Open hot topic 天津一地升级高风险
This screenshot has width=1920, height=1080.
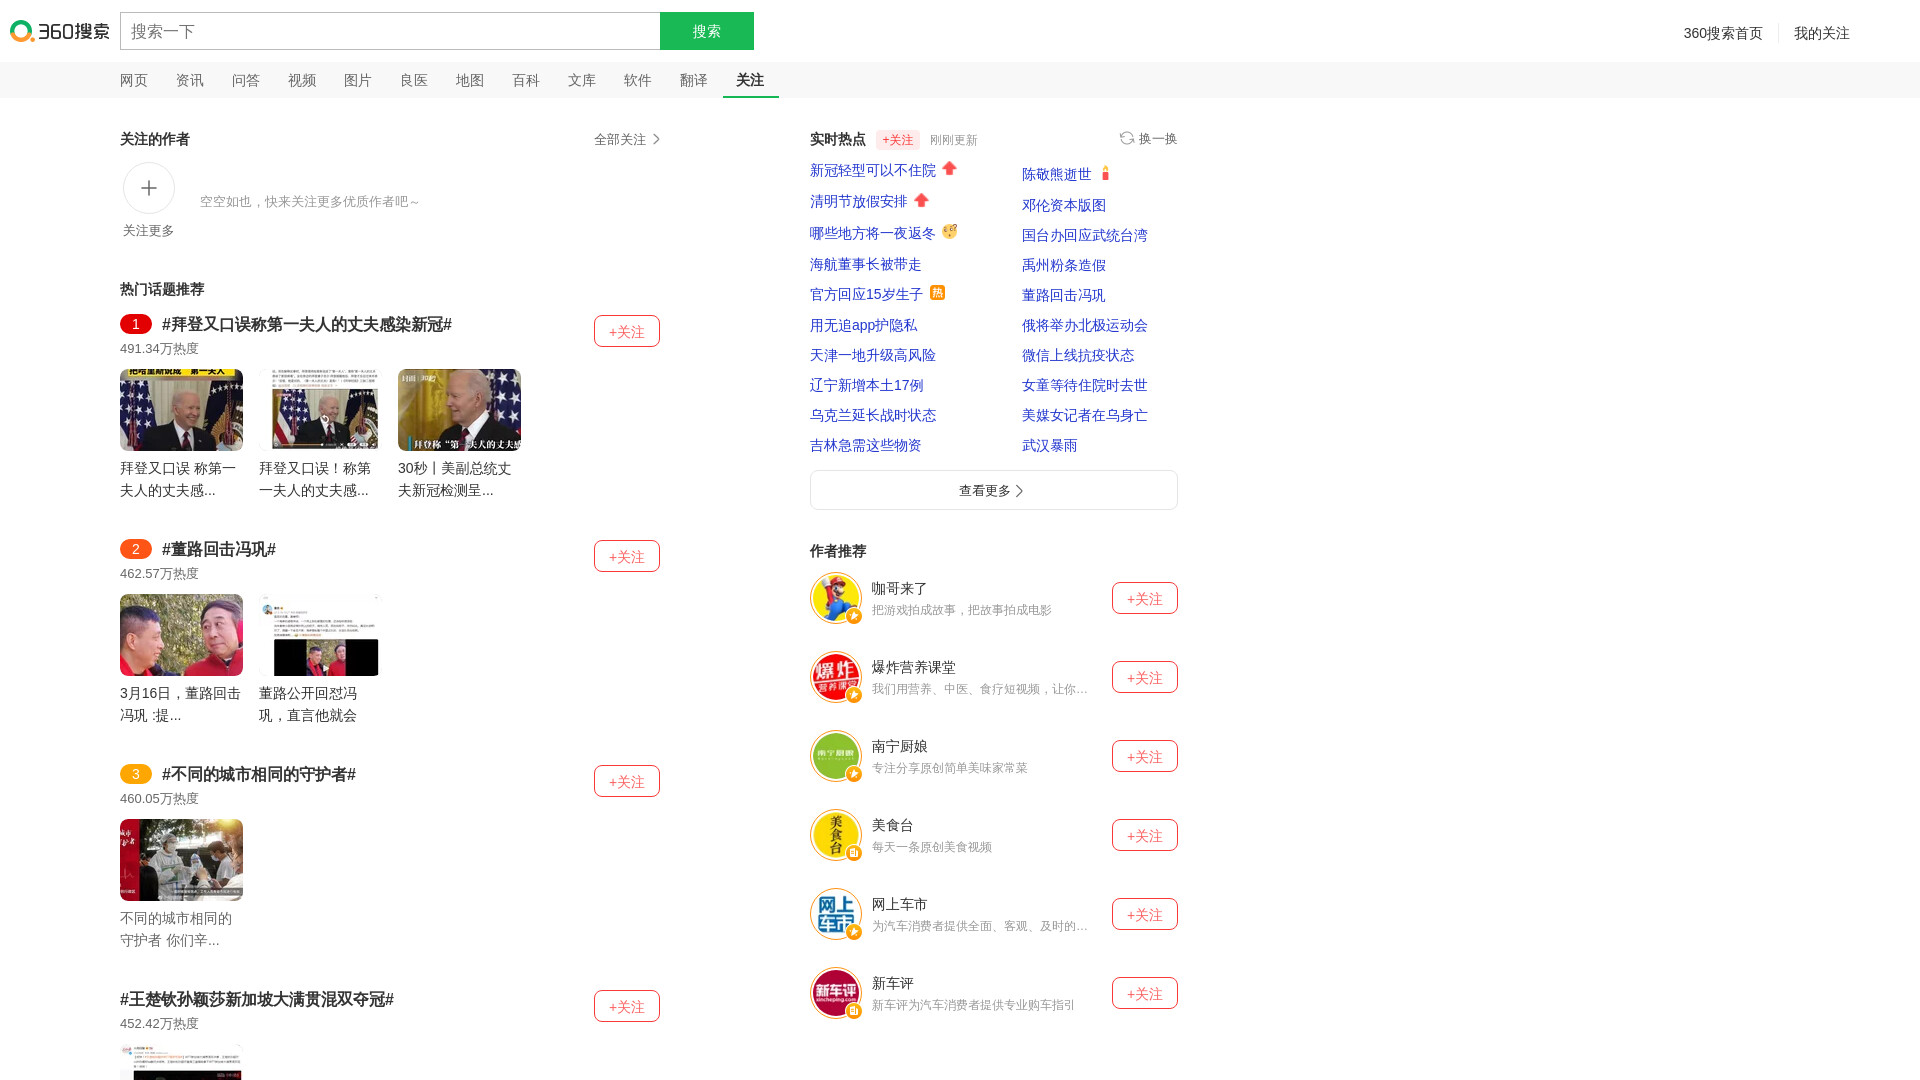pyautogui.click(x=873, y=355)
